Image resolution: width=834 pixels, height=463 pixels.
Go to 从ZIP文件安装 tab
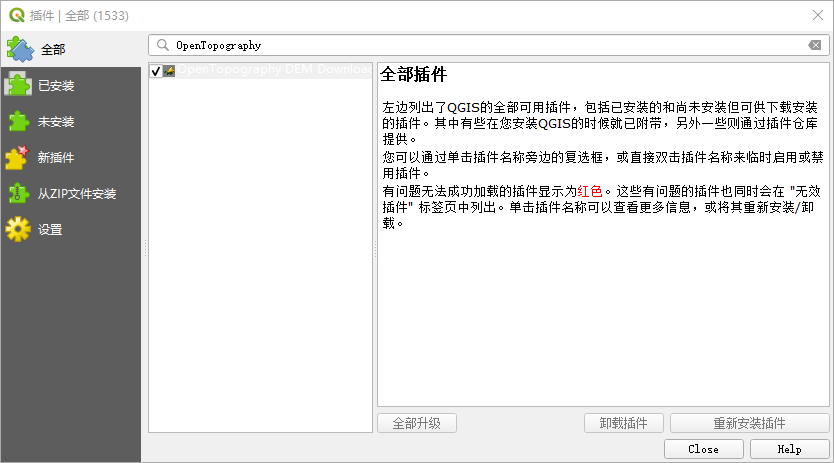[x=71, y=194]
